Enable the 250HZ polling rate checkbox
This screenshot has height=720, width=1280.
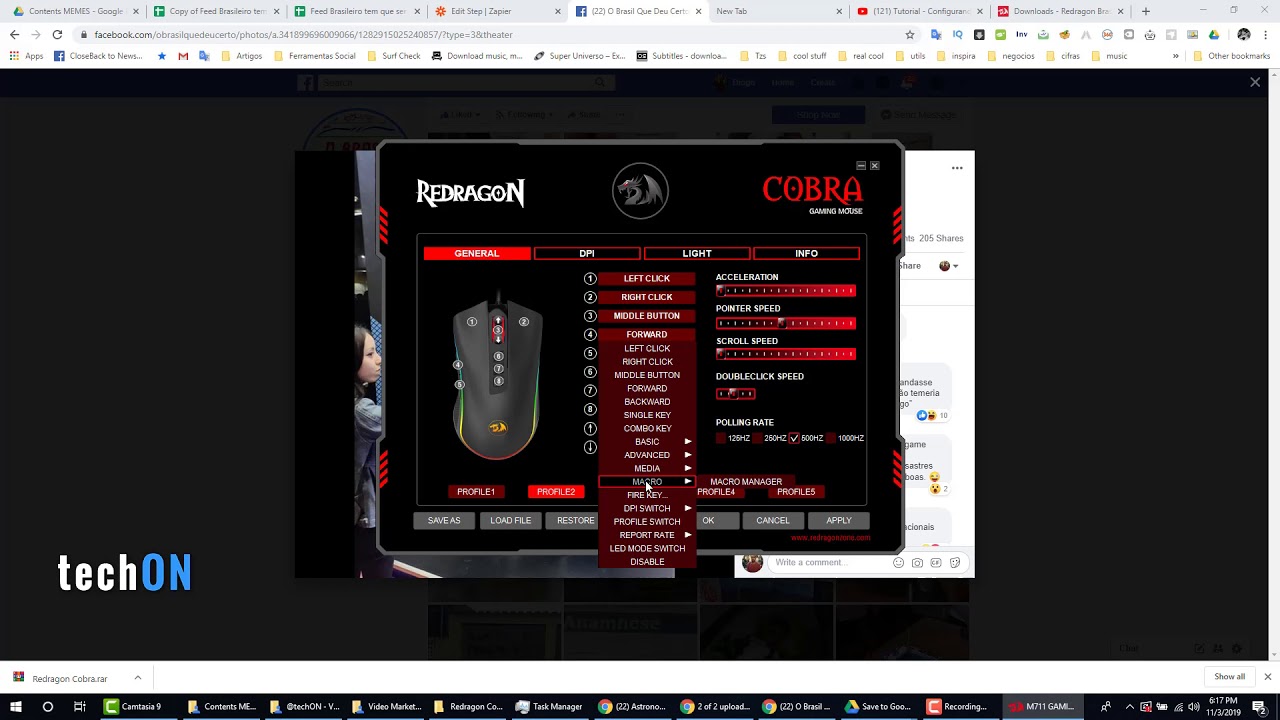758,438
